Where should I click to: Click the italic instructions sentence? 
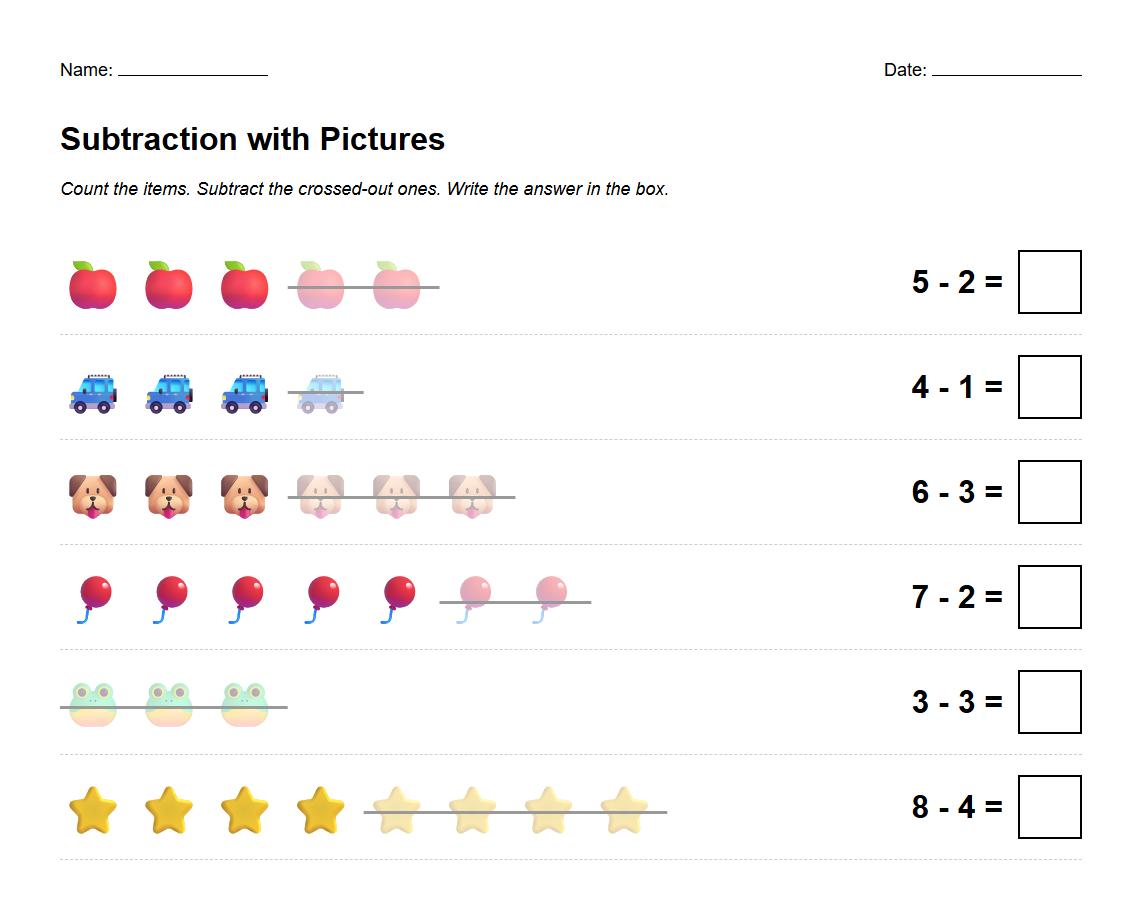364,189
